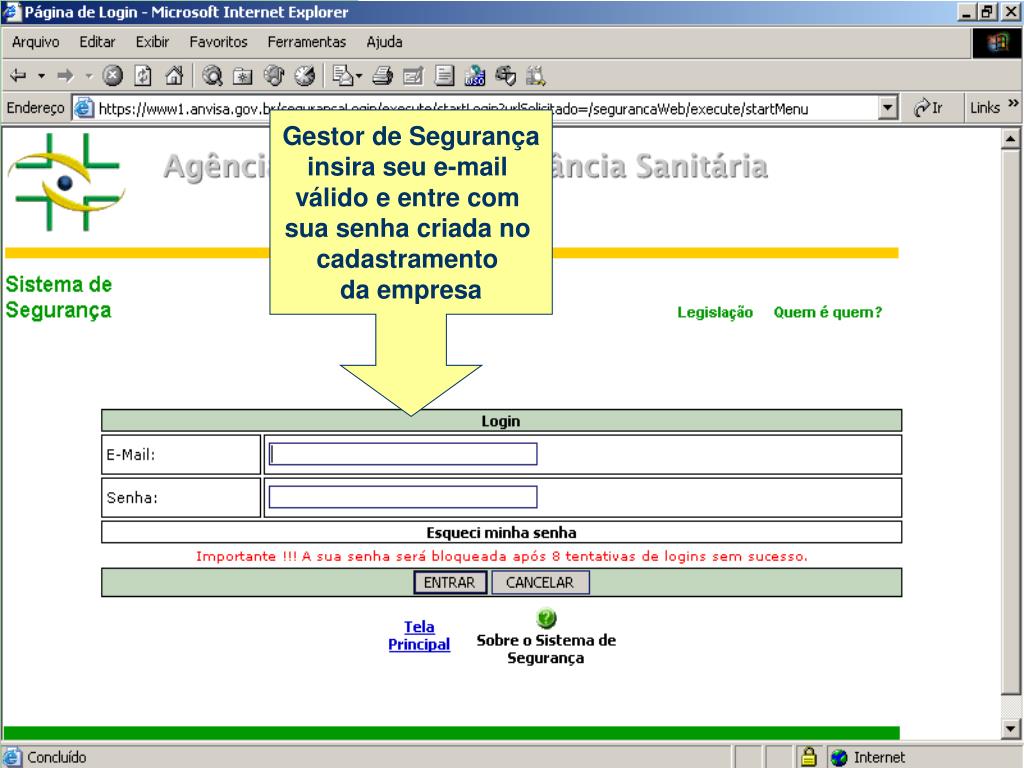Image resolution: width=1024 pixels, height=768 pixels.
Task: Click the Forward navigation arrow
Action: (x=65, y=76)
